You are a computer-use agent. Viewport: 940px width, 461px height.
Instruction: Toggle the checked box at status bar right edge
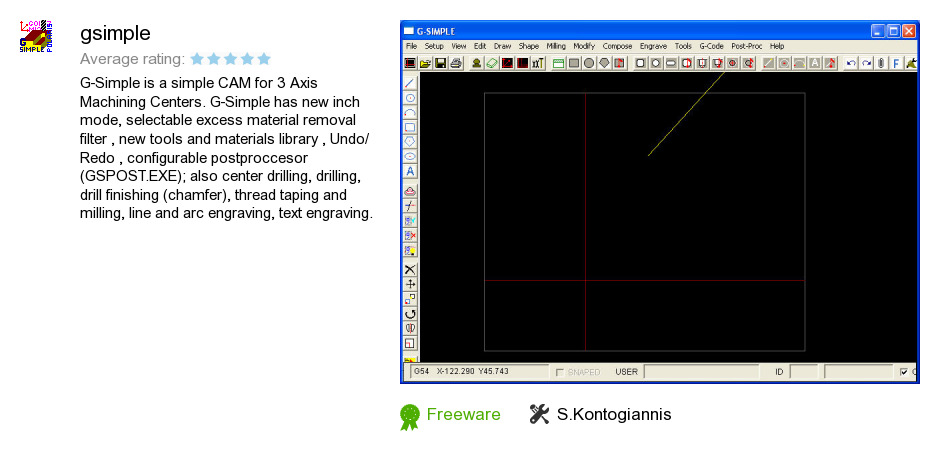click(x=904, y=372)
